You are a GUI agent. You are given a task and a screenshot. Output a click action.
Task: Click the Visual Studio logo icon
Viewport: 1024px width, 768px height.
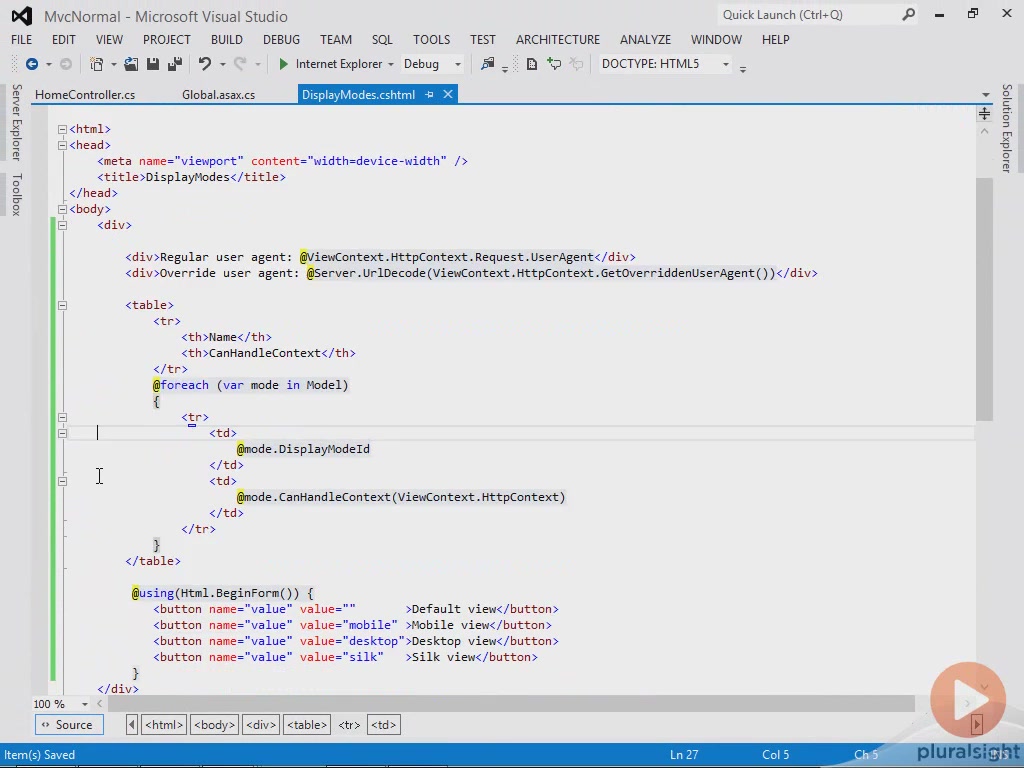click(x=22, y=16)
